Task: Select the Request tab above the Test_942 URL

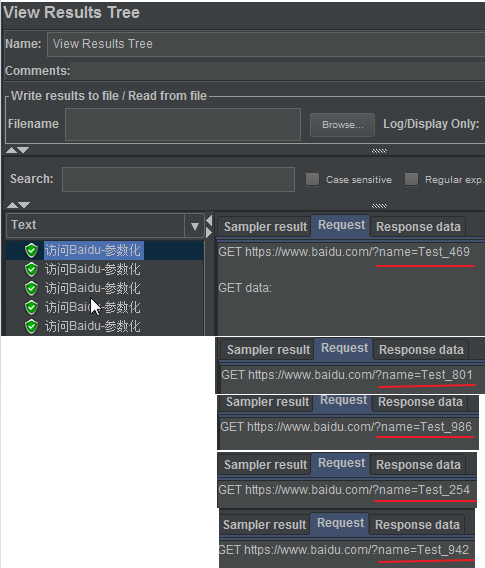Action: click(340, 523)
